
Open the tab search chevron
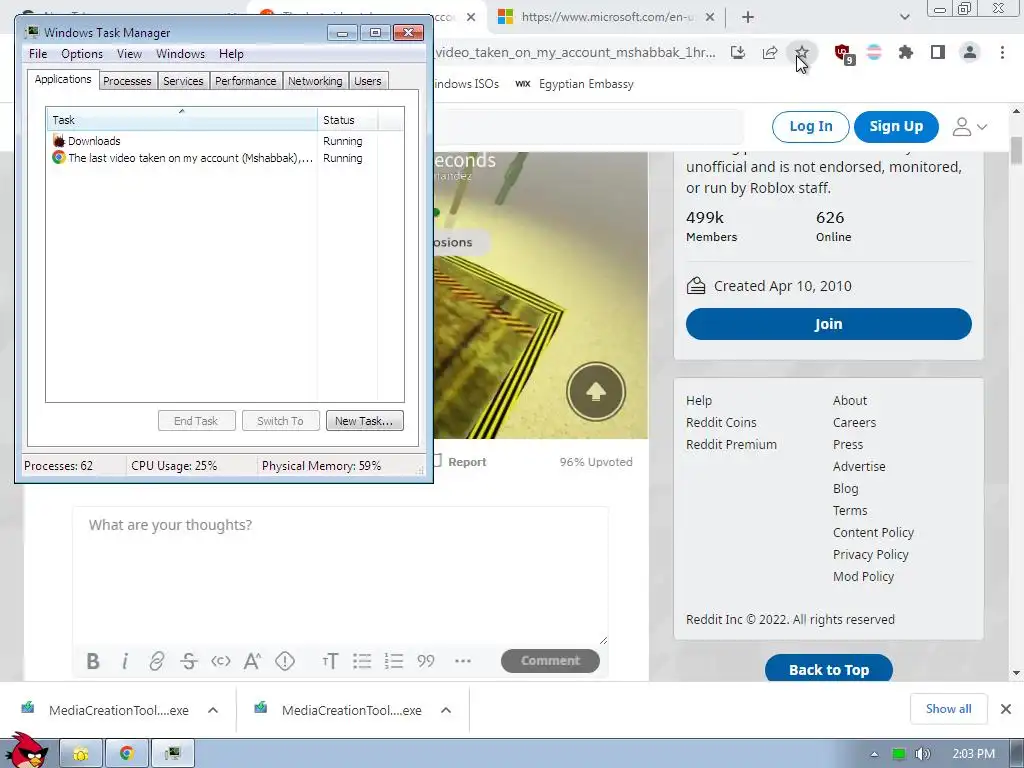[x=904, y=17]
